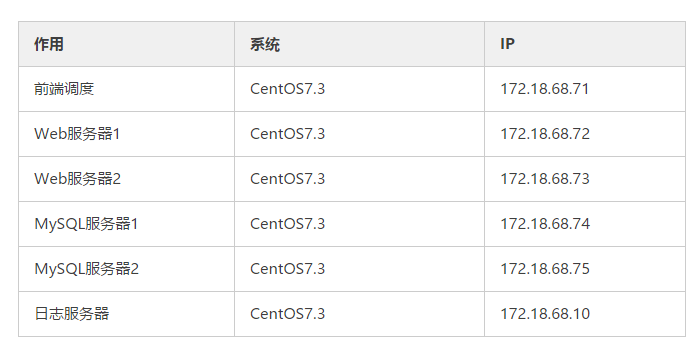This screenshot has width=695, height=362.
Task: Click IP address 172.18.68.75
Action: pyautogui.click(x=545, y=269)
